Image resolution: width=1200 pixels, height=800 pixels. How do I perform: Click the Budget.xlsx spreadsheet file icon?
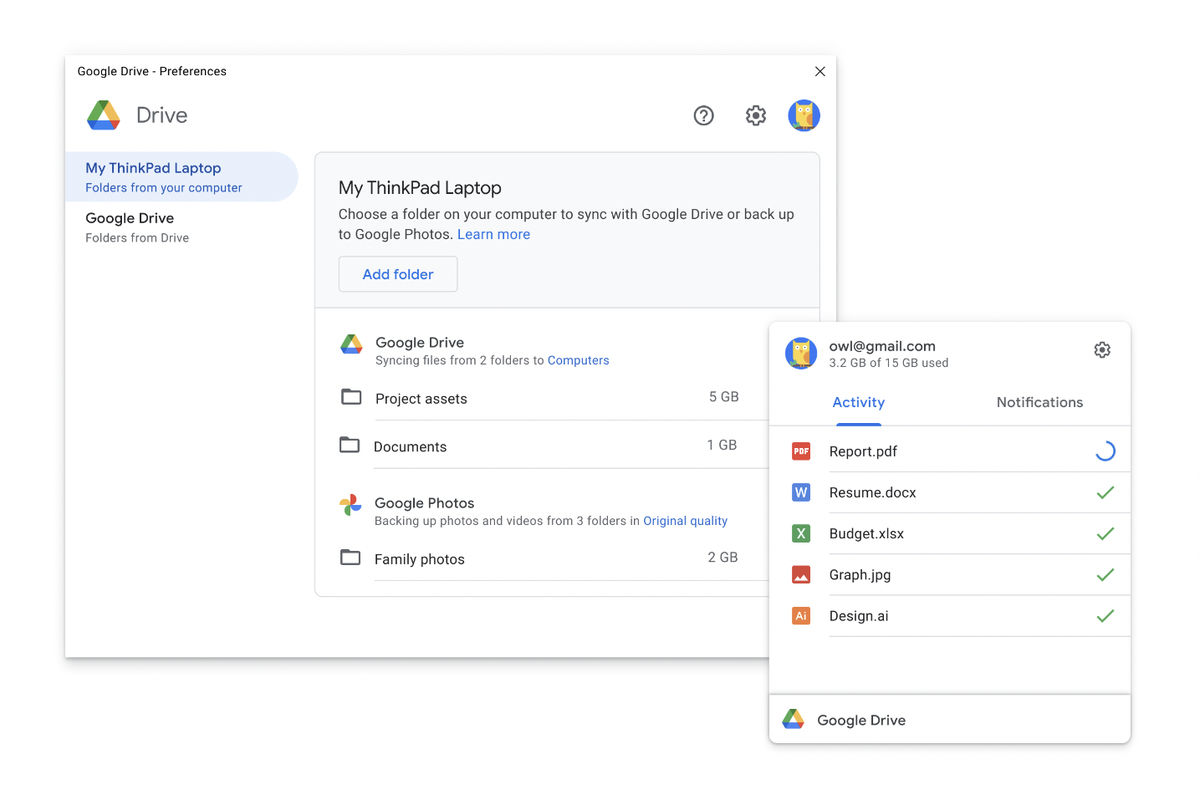[x=801, y=534]
